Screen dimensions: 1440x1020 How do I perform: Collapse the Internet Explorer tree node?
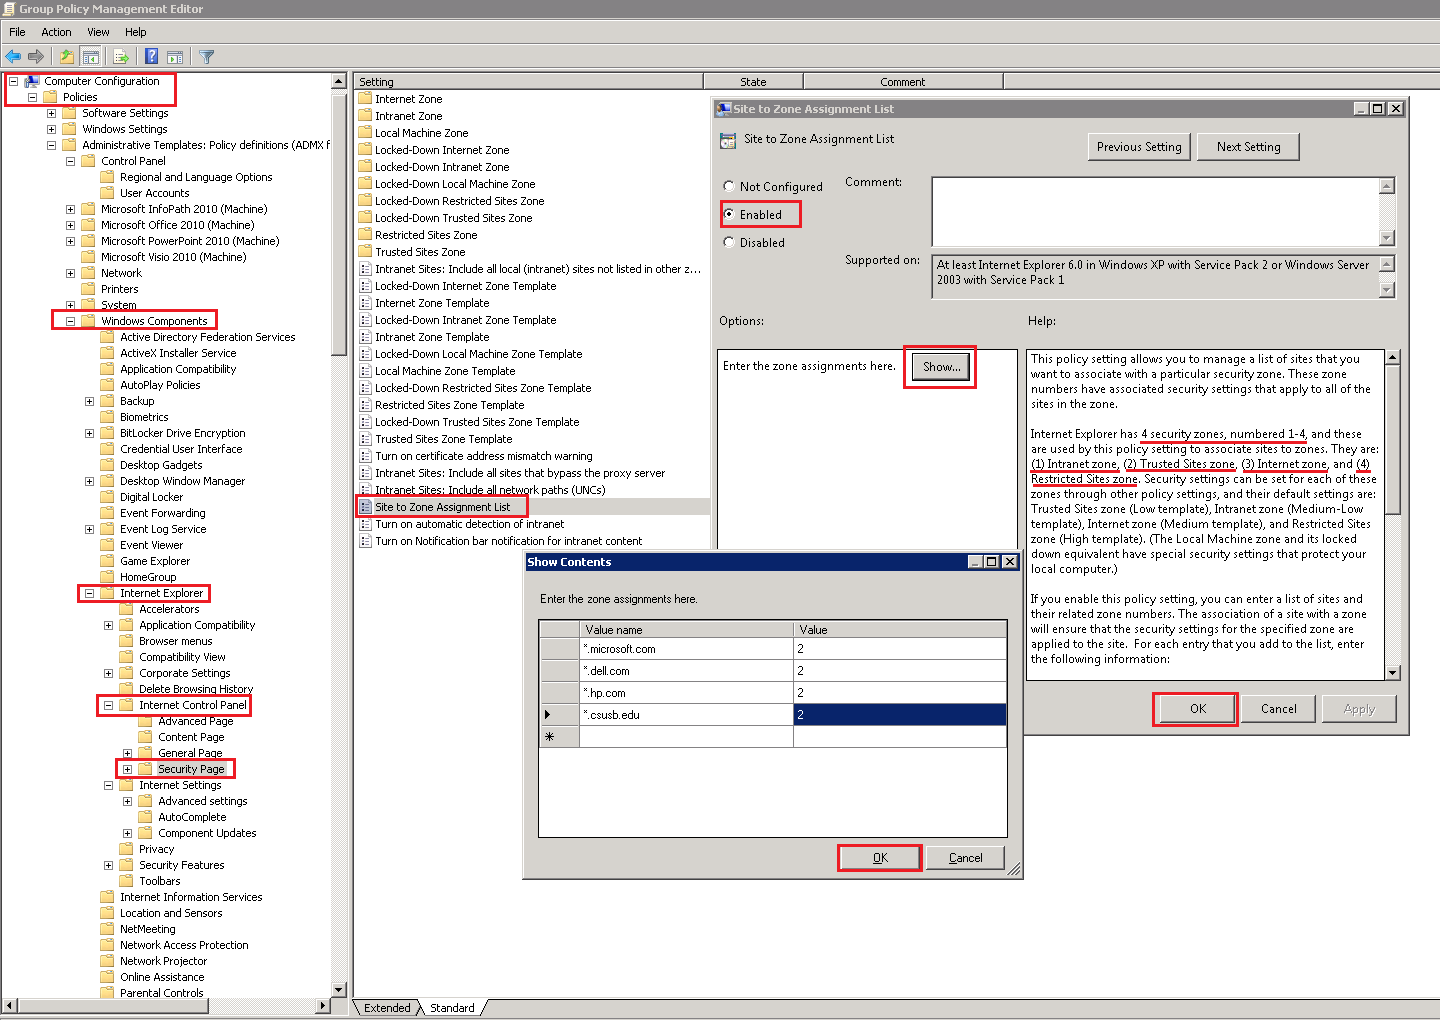coord(89,593)
